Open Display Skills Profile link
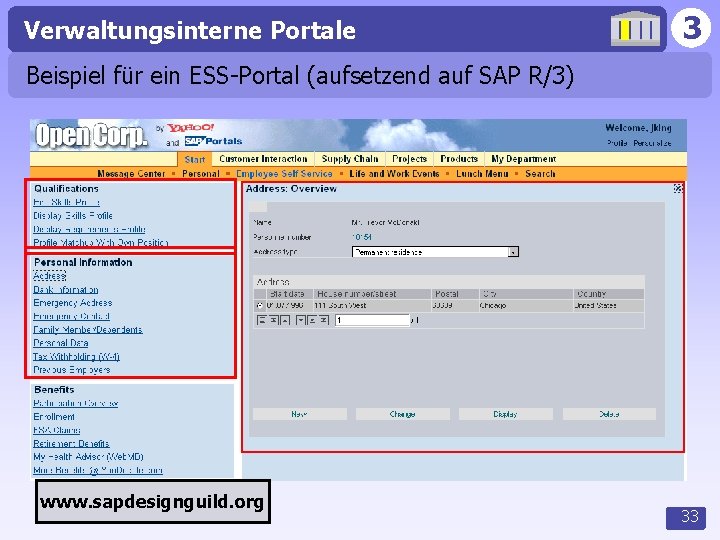720x540 pixels. click(x=73, y=216)
